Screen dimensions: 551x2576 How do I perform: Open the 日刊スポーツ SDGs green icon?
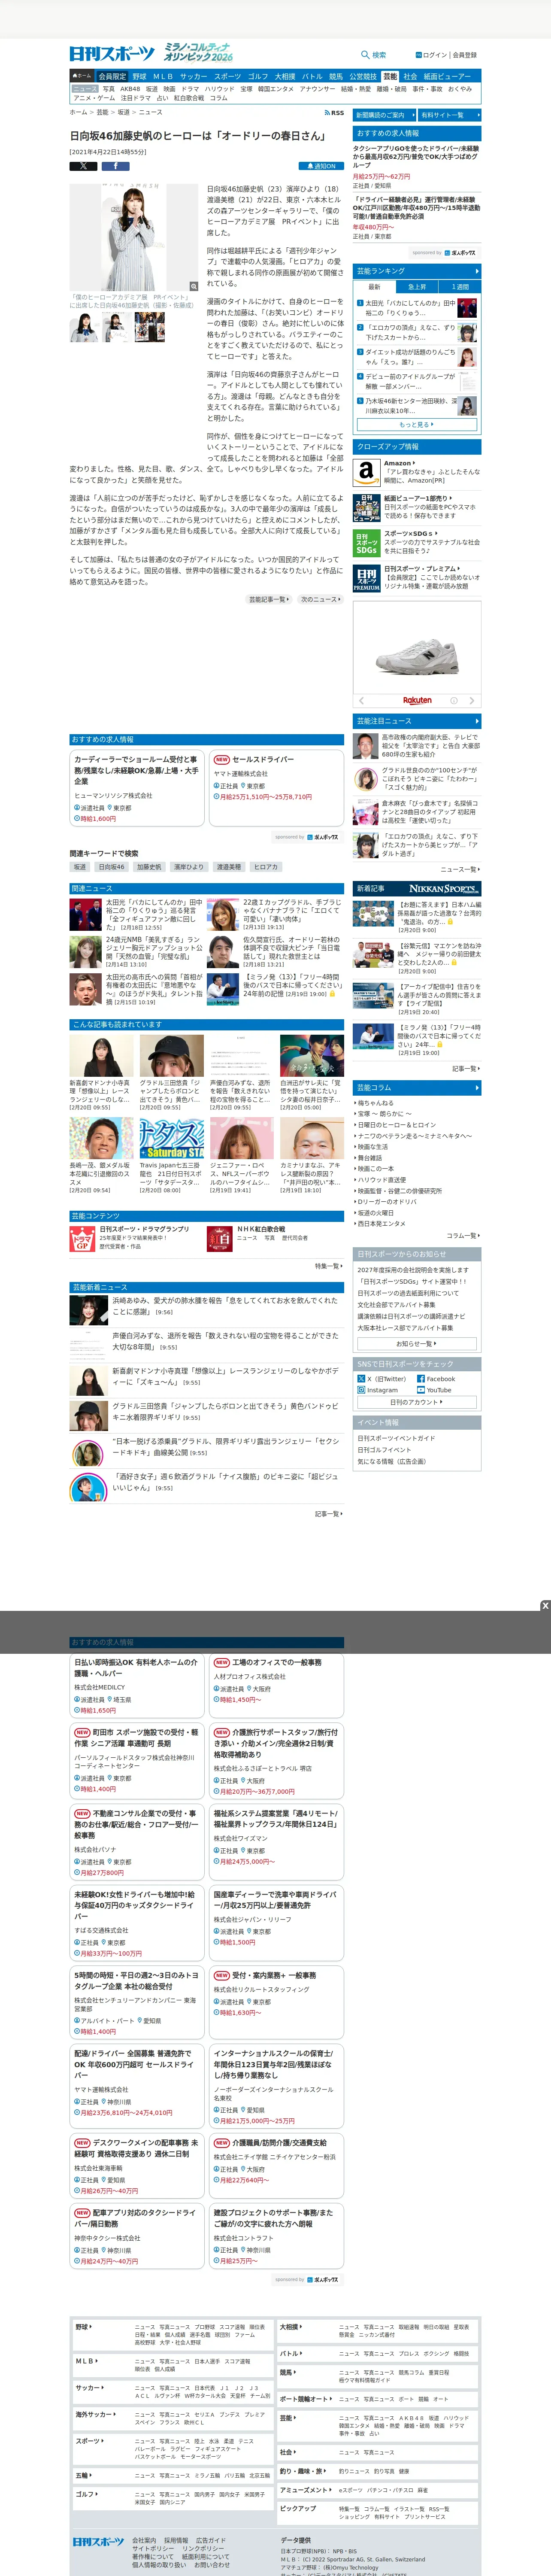366,543
